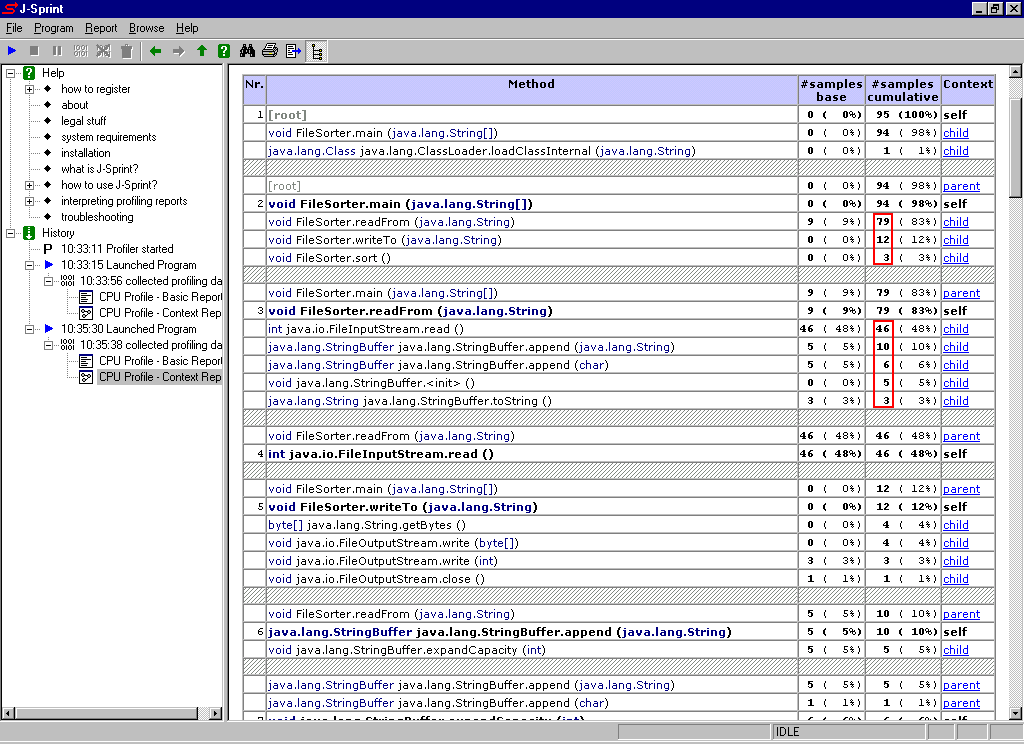This screenshot has width=1024, height=744.
Task: Open the Browse menu
Action: [x=146, y=28]
